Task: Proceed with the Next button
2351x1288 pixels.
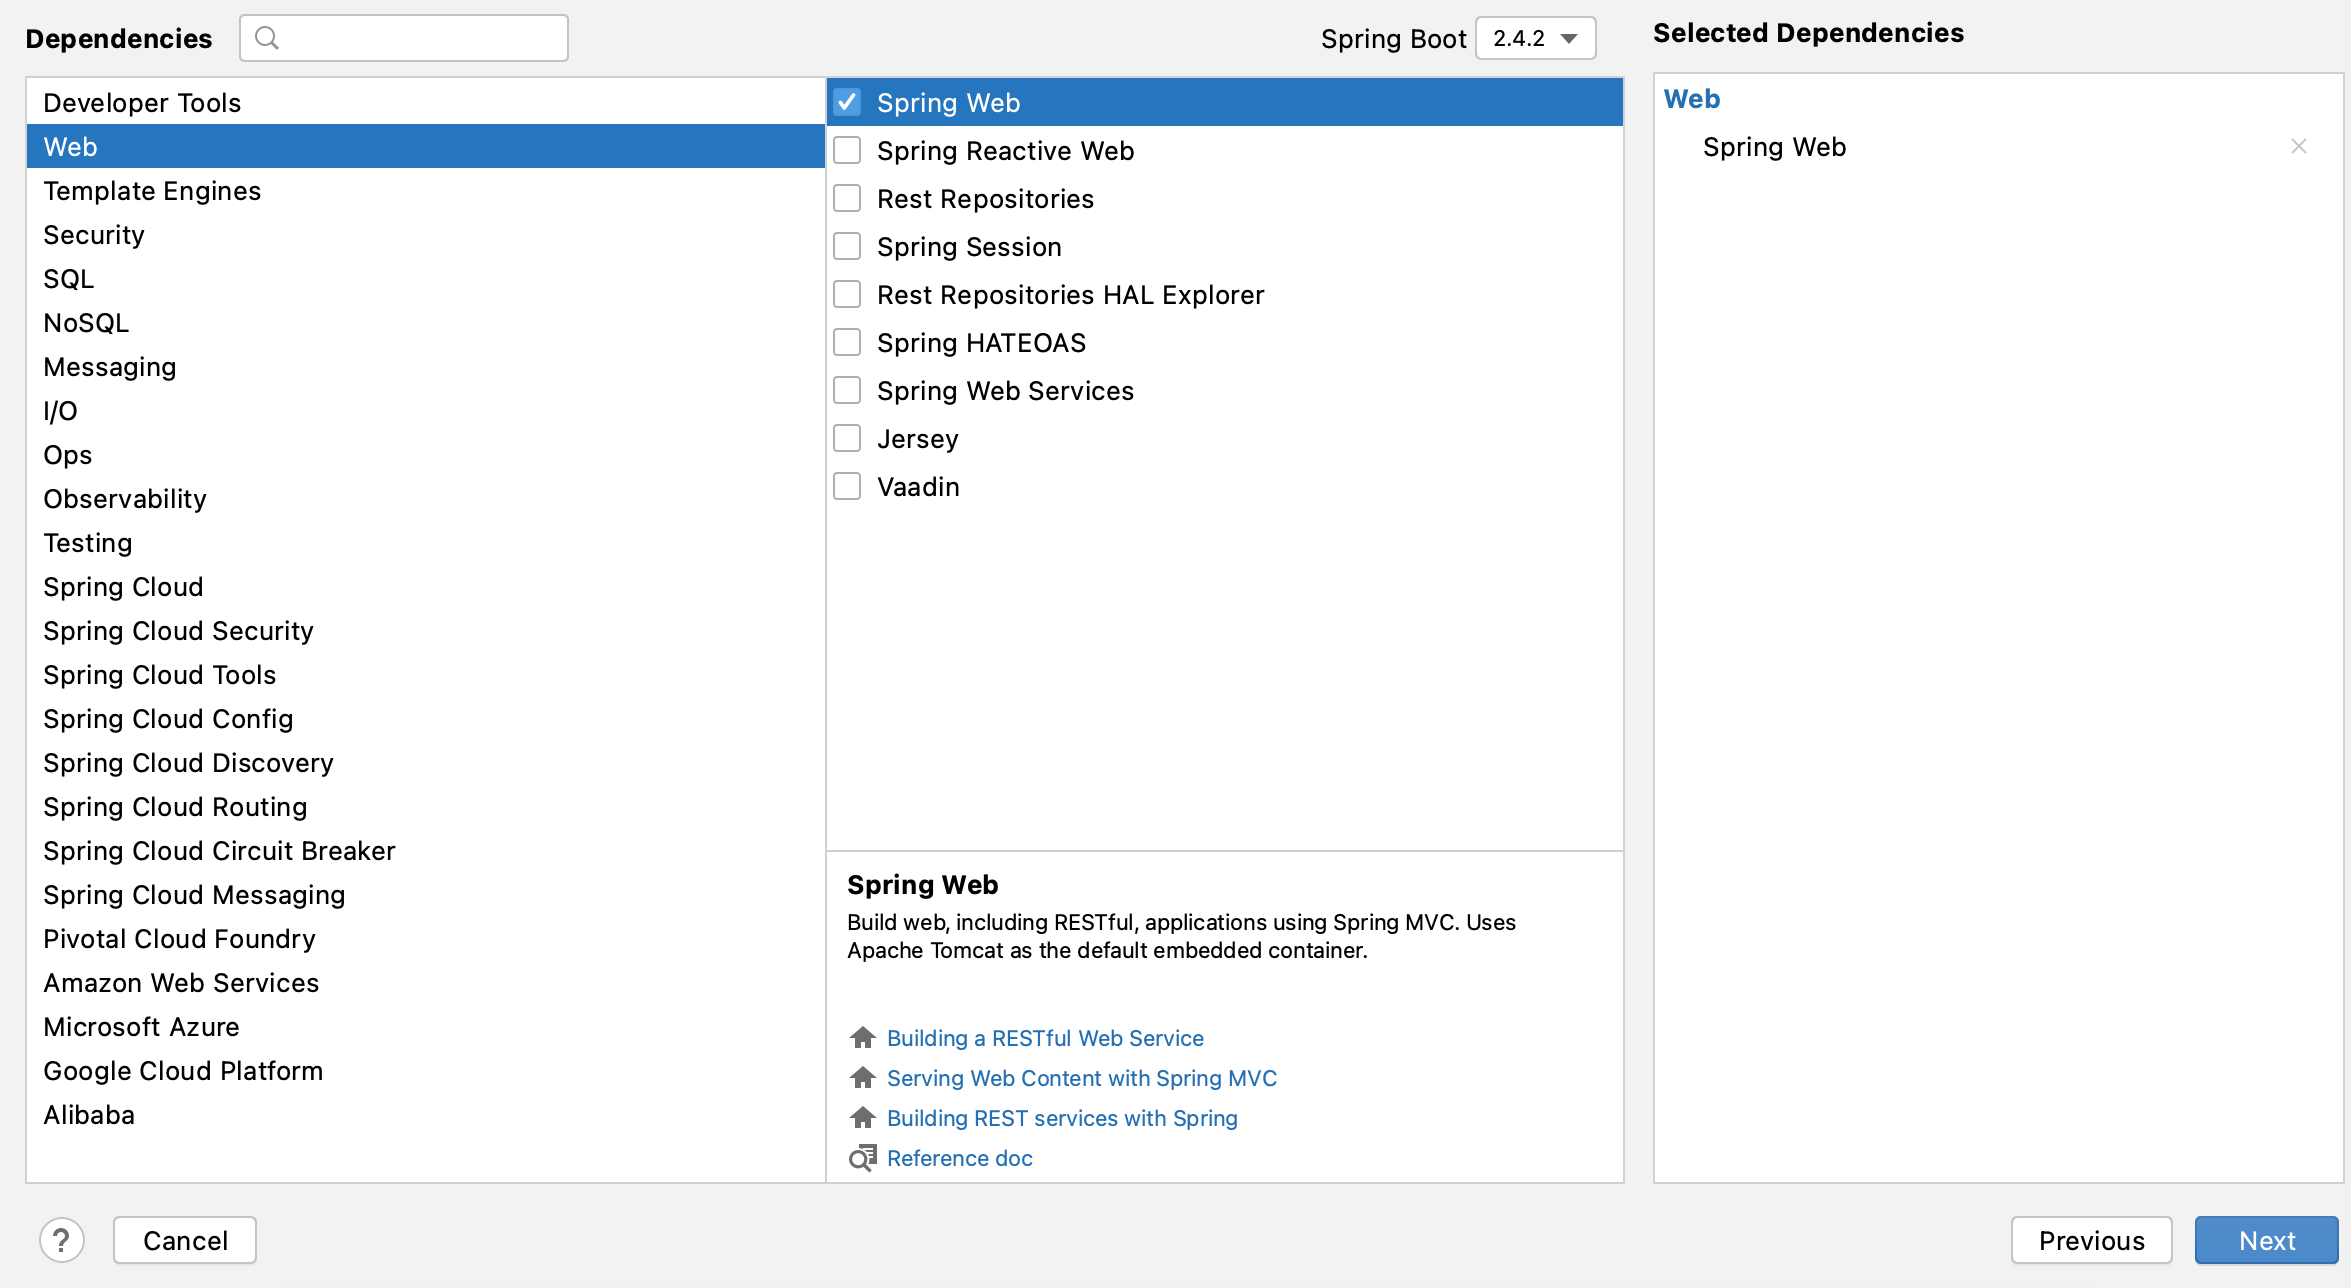Action: point(2266,1240)
